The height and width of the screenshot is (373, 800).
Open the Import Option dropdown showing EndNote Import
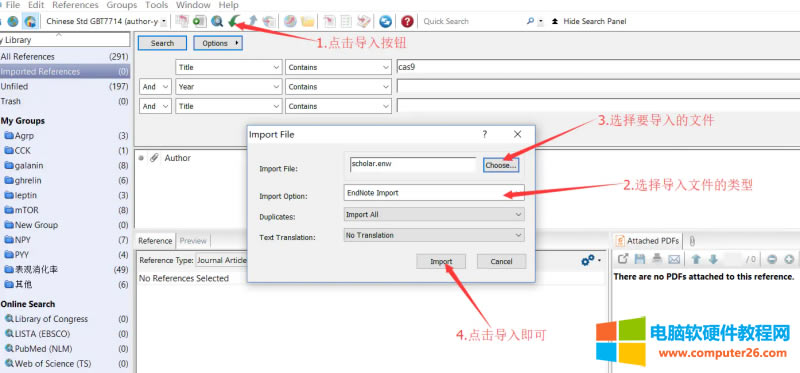pyautogui.click(x=434, y=193)
